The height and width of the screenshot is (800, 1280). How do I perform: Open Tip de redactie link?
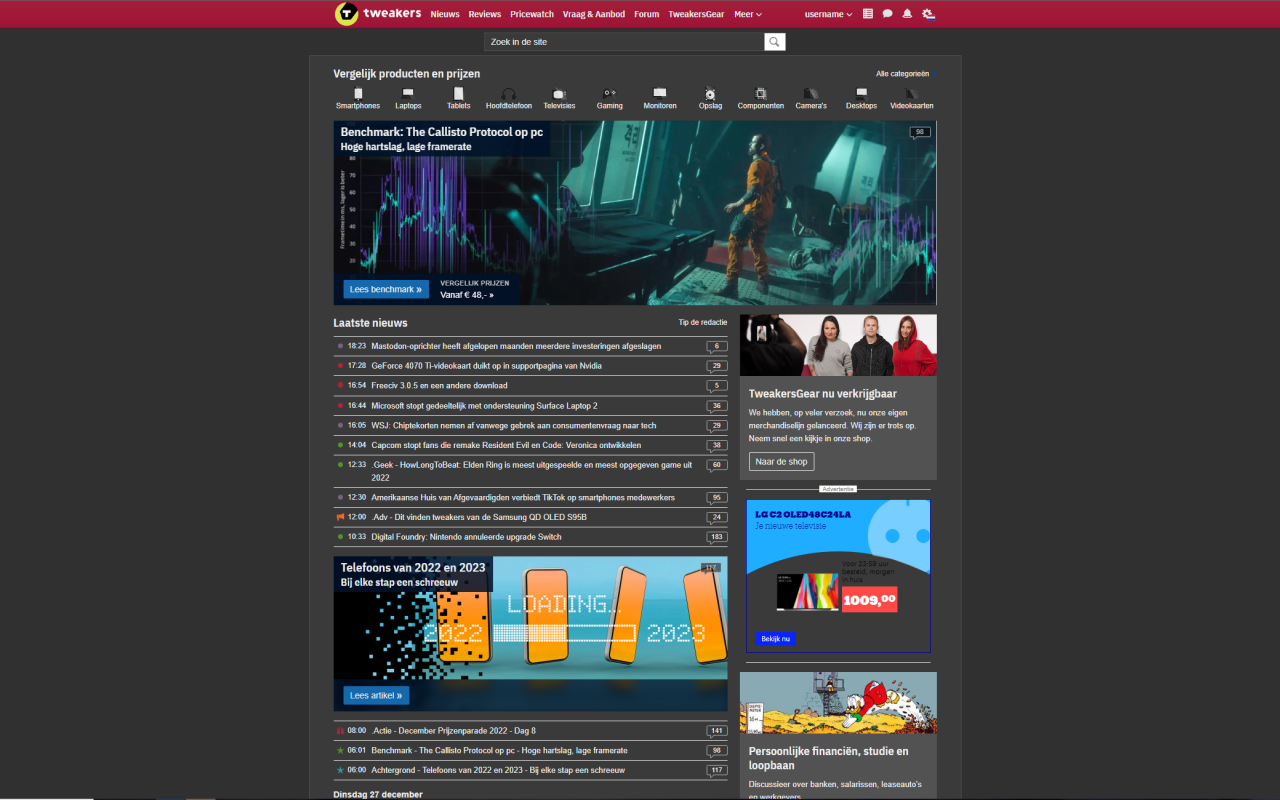coord(703,322)
